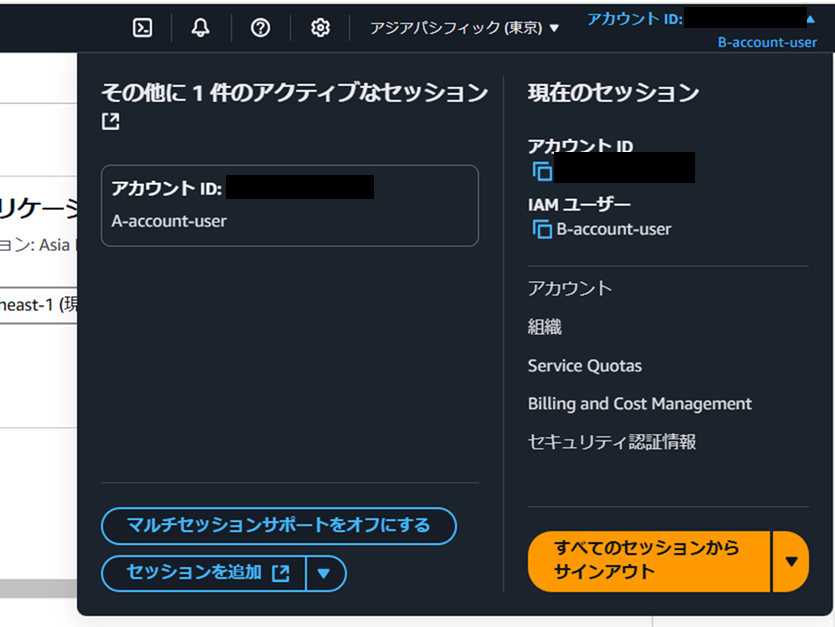Click the IAM ユーザー label

click(x=579, y=204)
